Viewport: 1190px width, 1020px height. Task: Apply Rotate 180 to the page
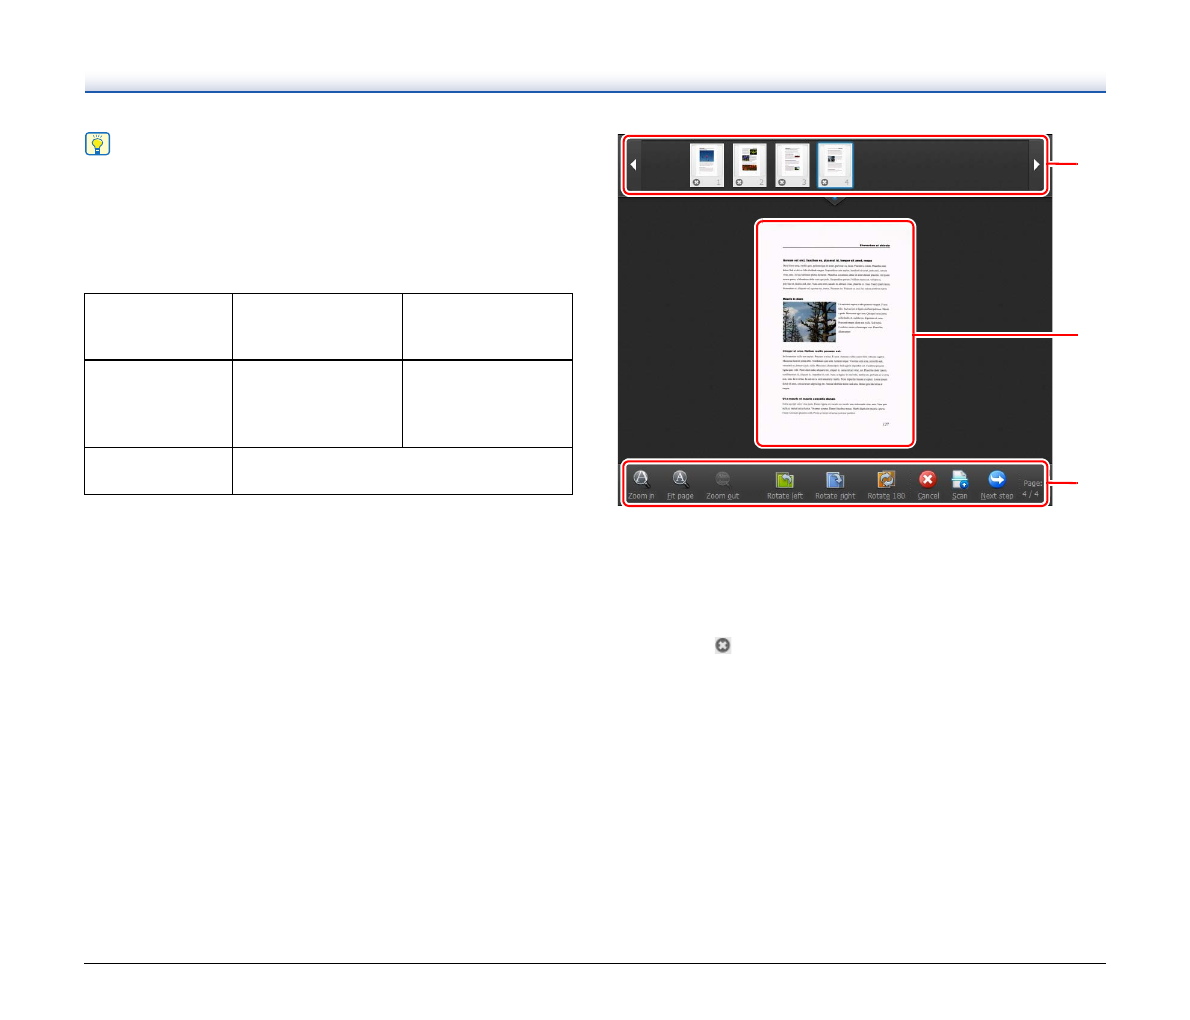pos(886,481)
